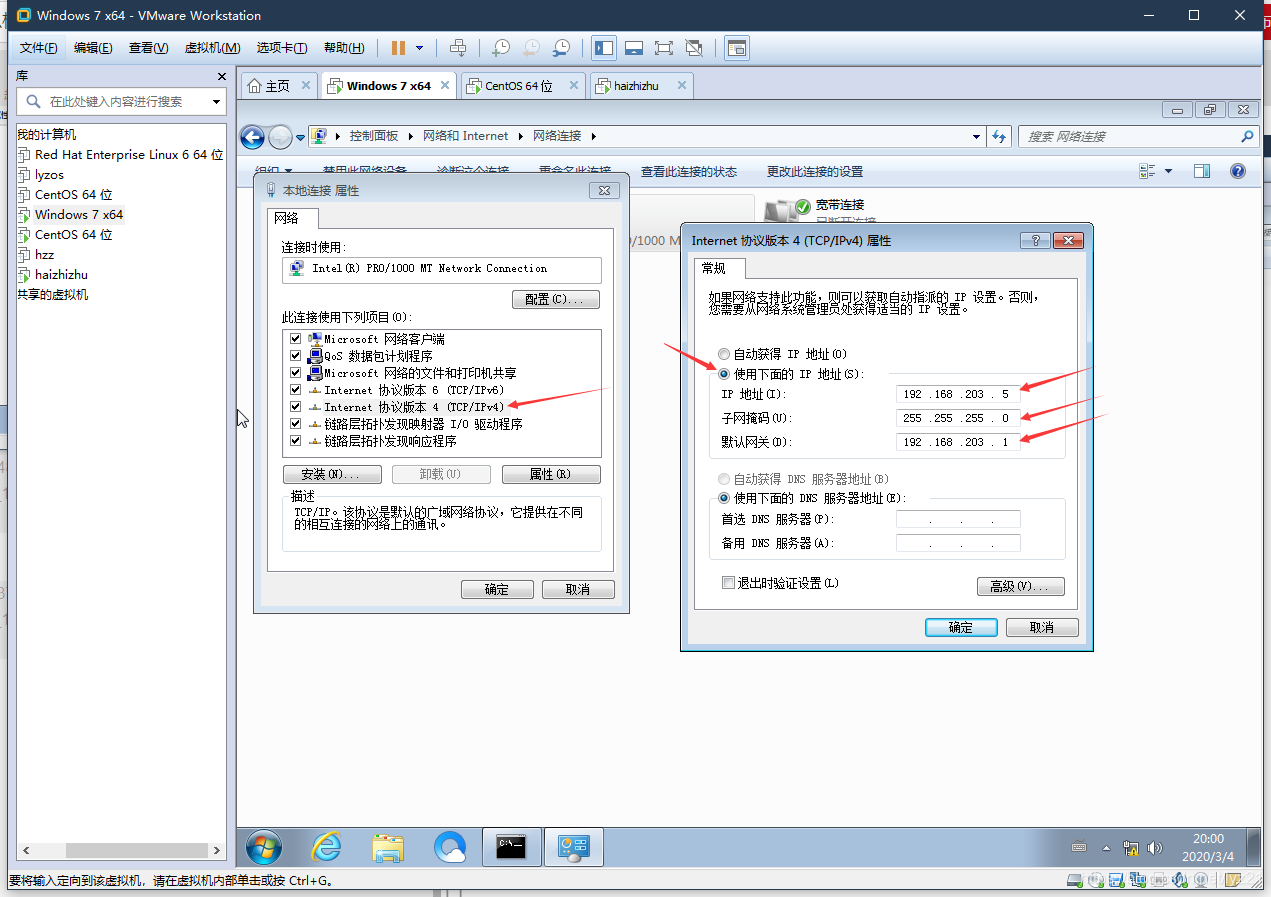Click the guest volume speaker icon
The width and height of the screenshot is (1271, 897).
click(x=1155, y=848)
